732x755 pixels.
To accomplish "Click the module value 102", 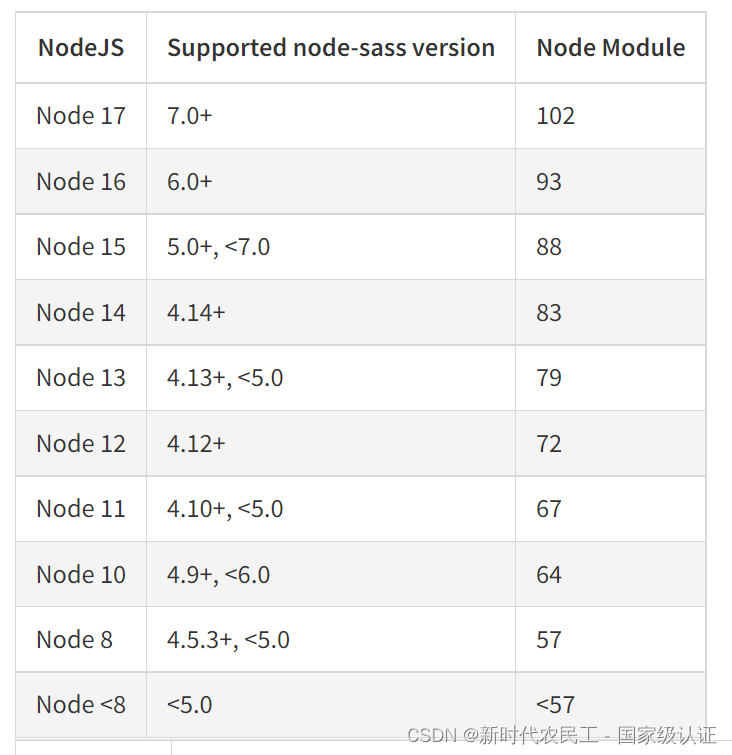I will [x=555, y=116].
